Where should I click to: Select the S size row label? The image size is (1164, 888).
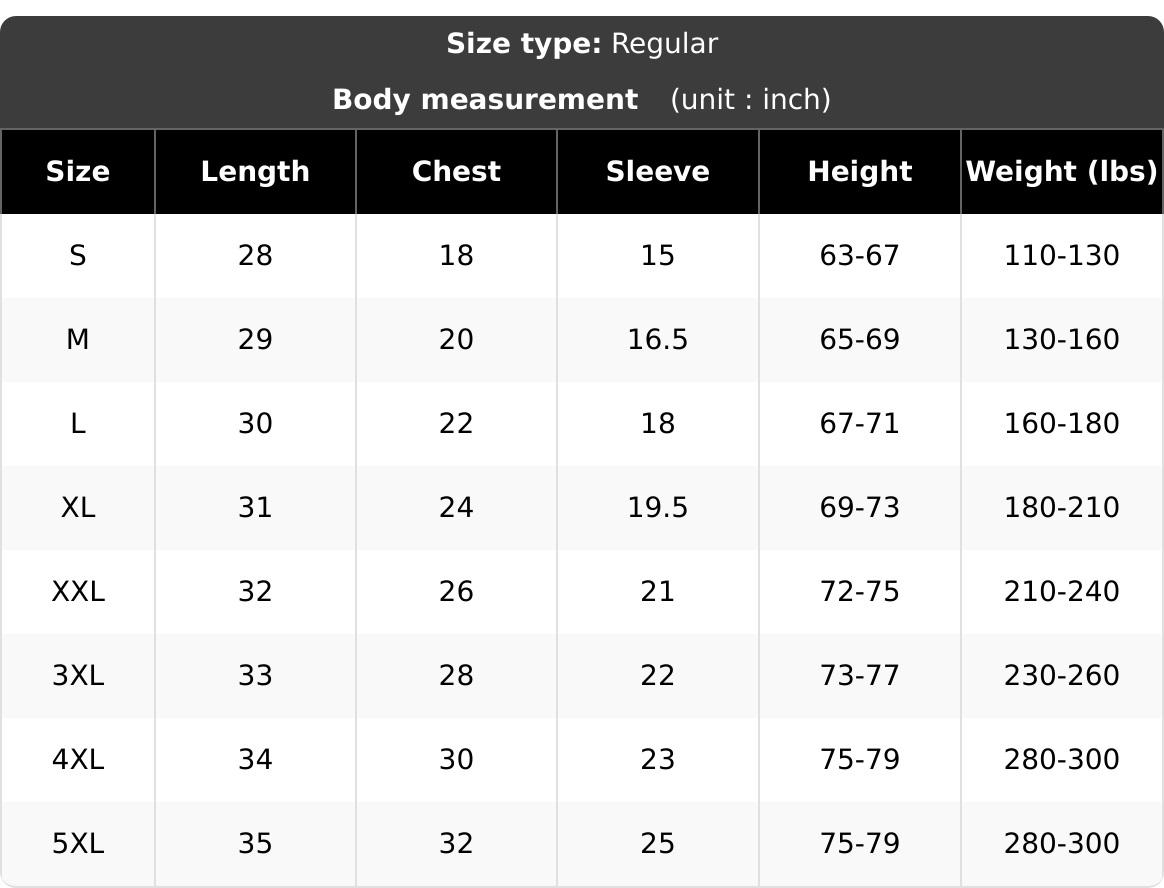[x=78, y=255]
